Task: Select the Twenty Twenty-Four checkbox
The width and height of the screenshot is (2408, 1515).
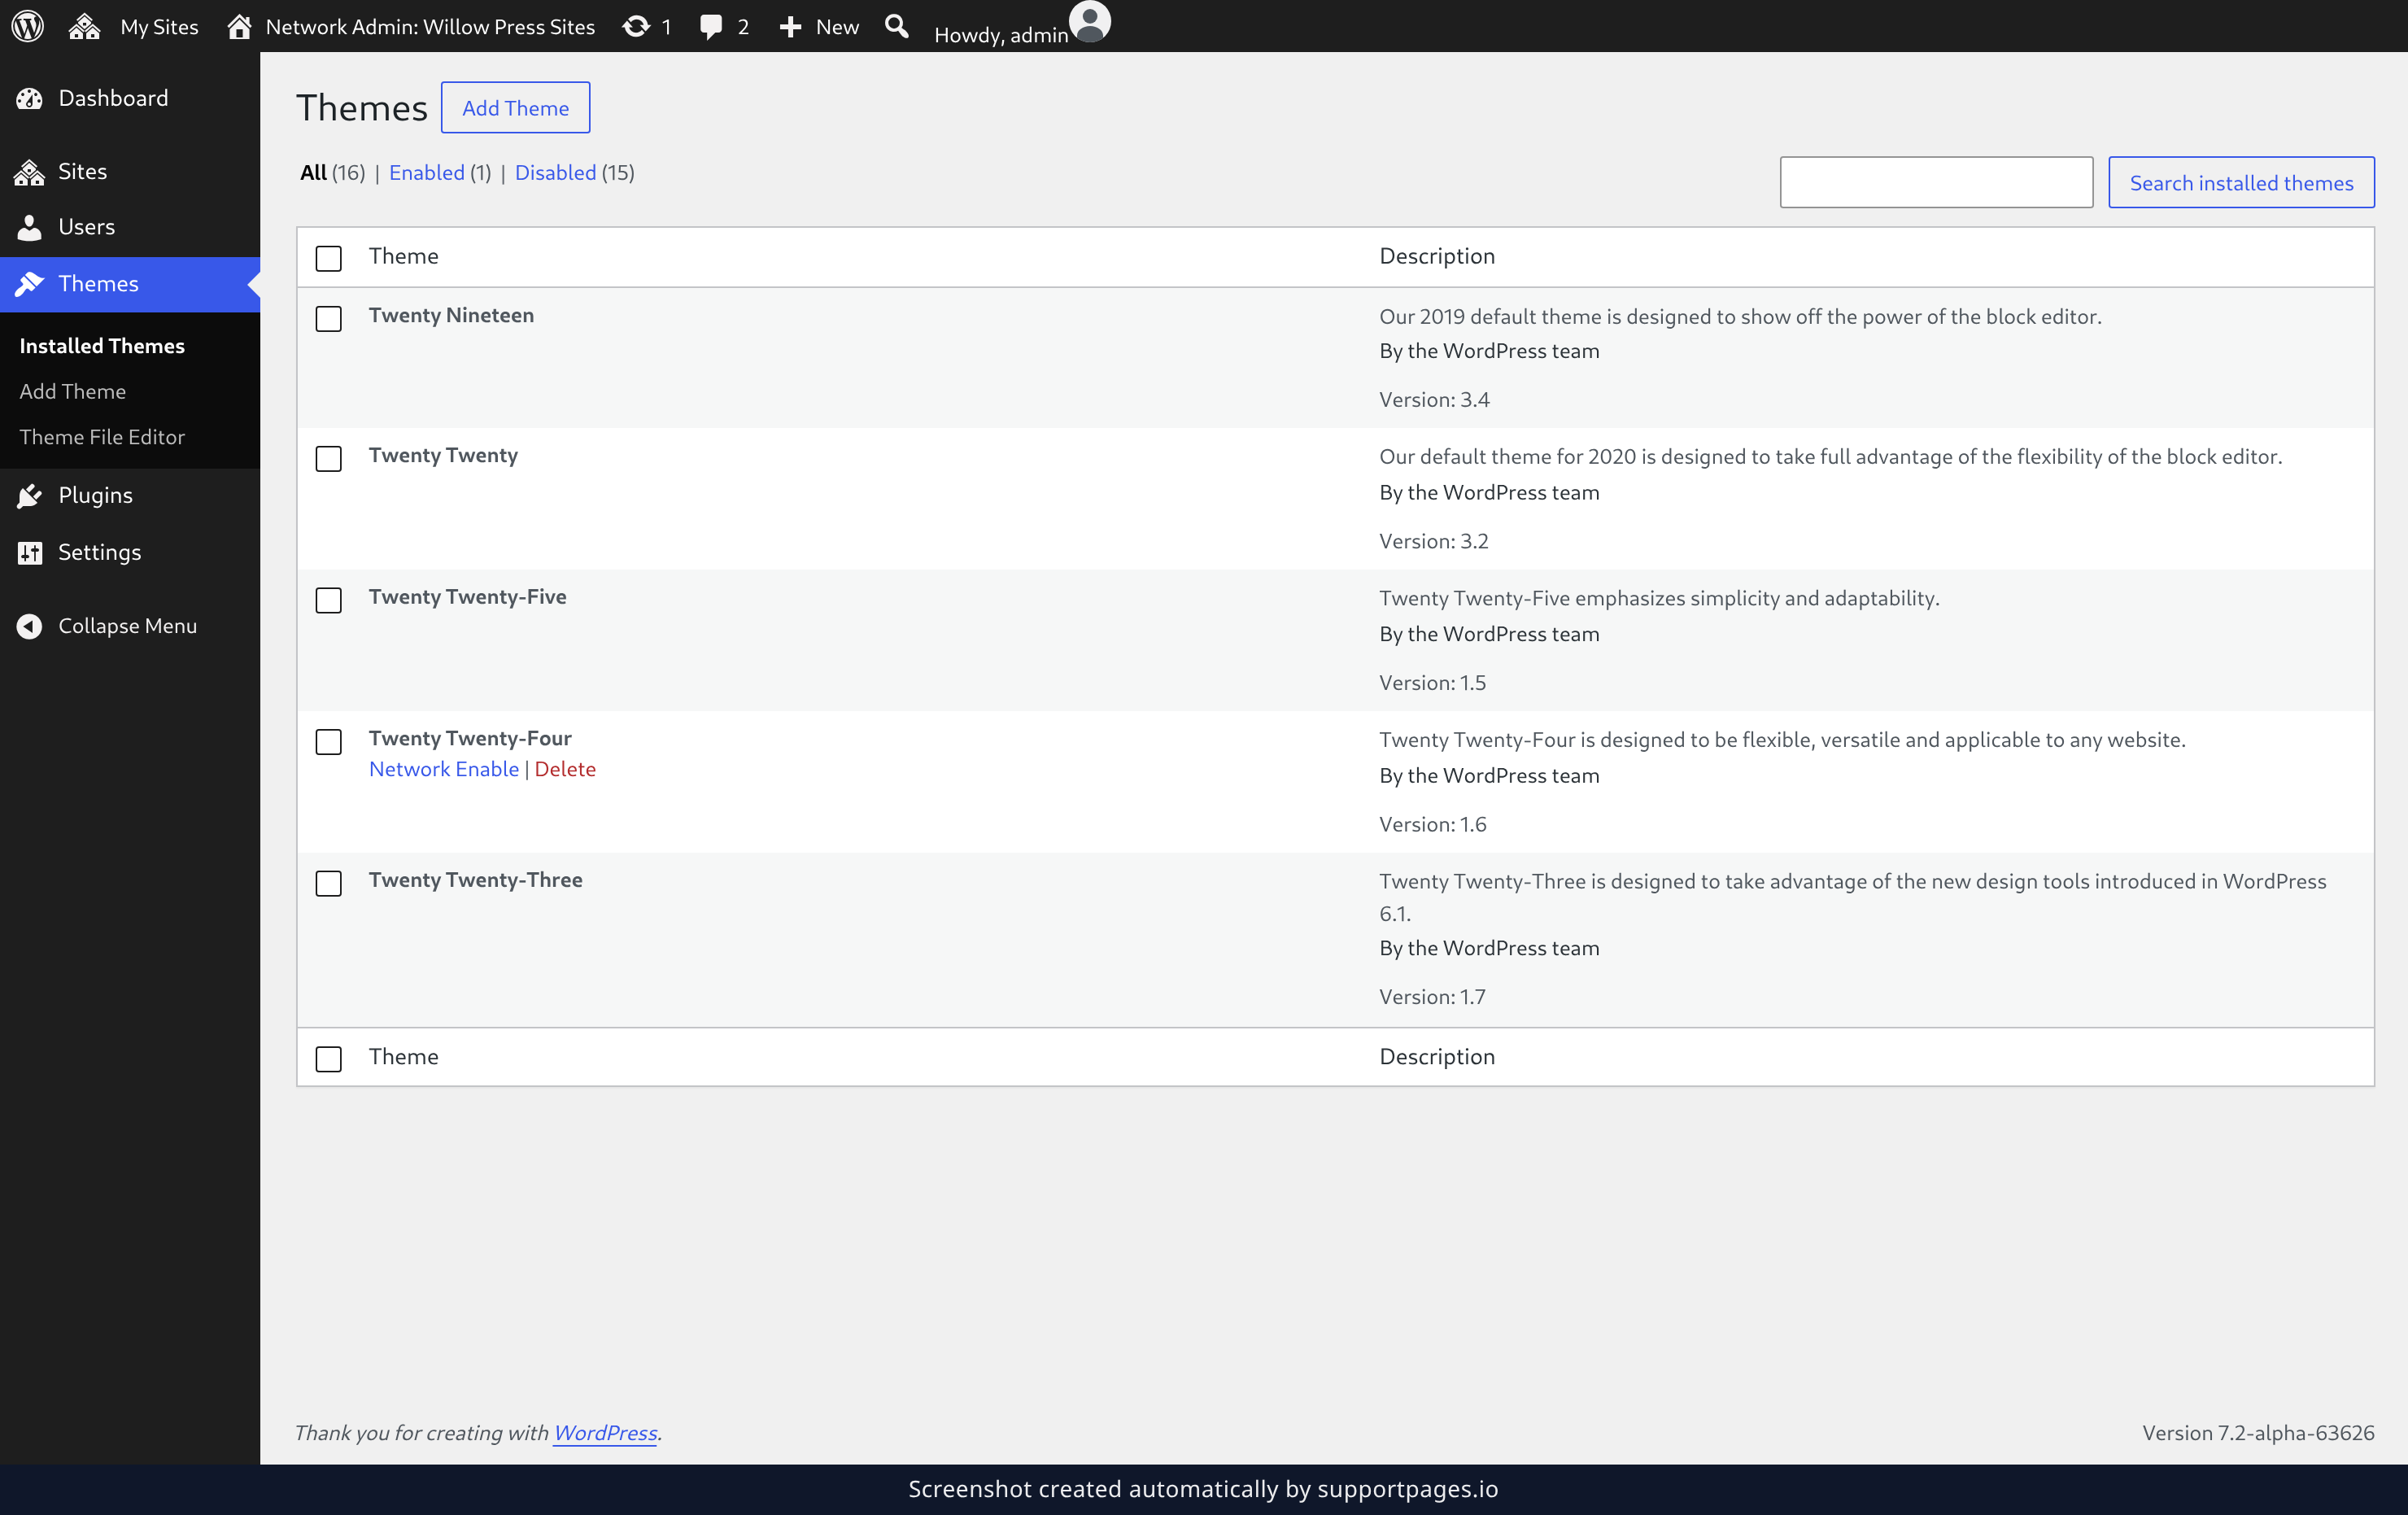Action: [x=328, y=741]
